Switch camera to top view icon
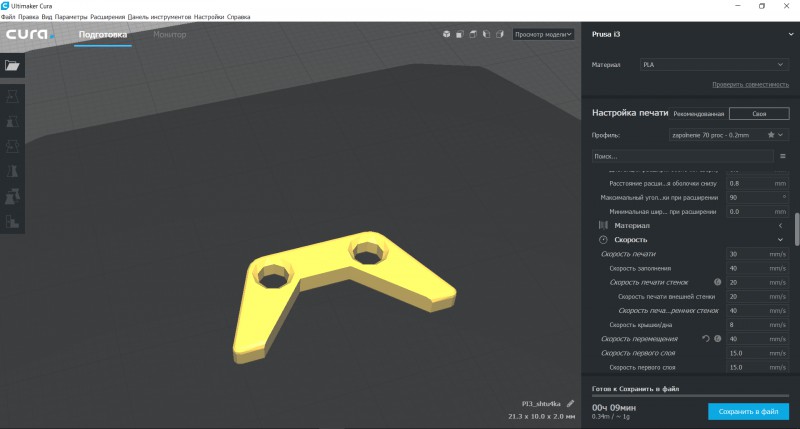Screen dimensions: 800x429 click(473, 34)
